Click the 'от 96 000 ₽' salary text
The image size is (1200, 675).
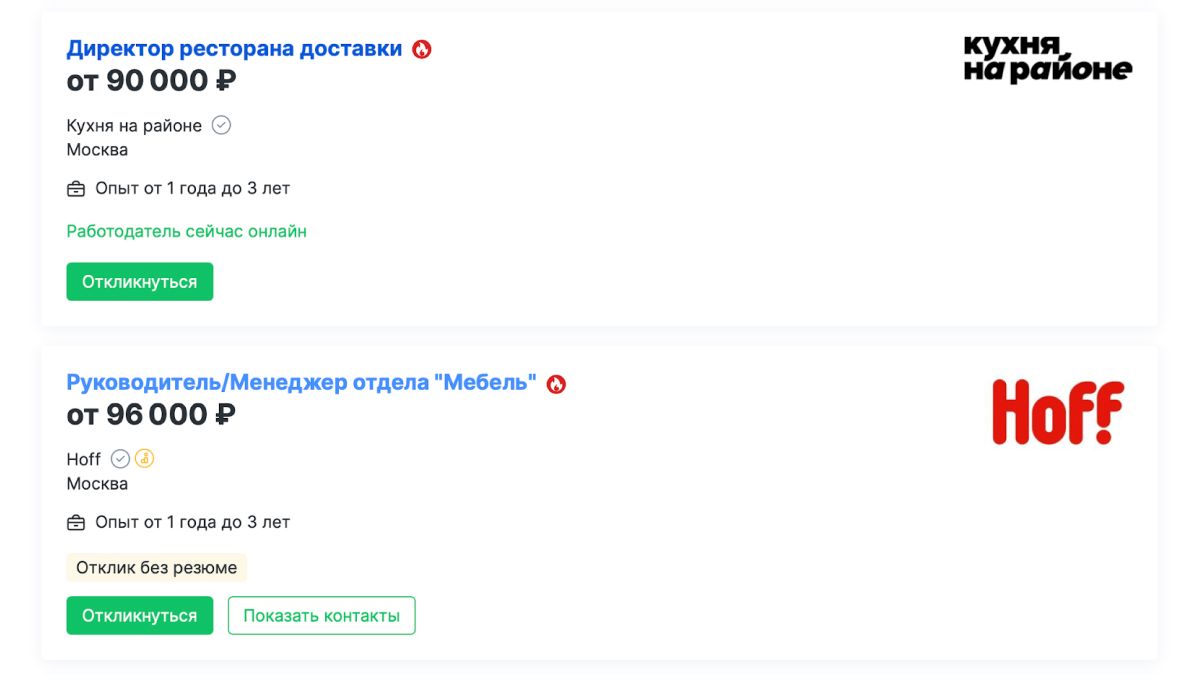[x=149, y=414]
